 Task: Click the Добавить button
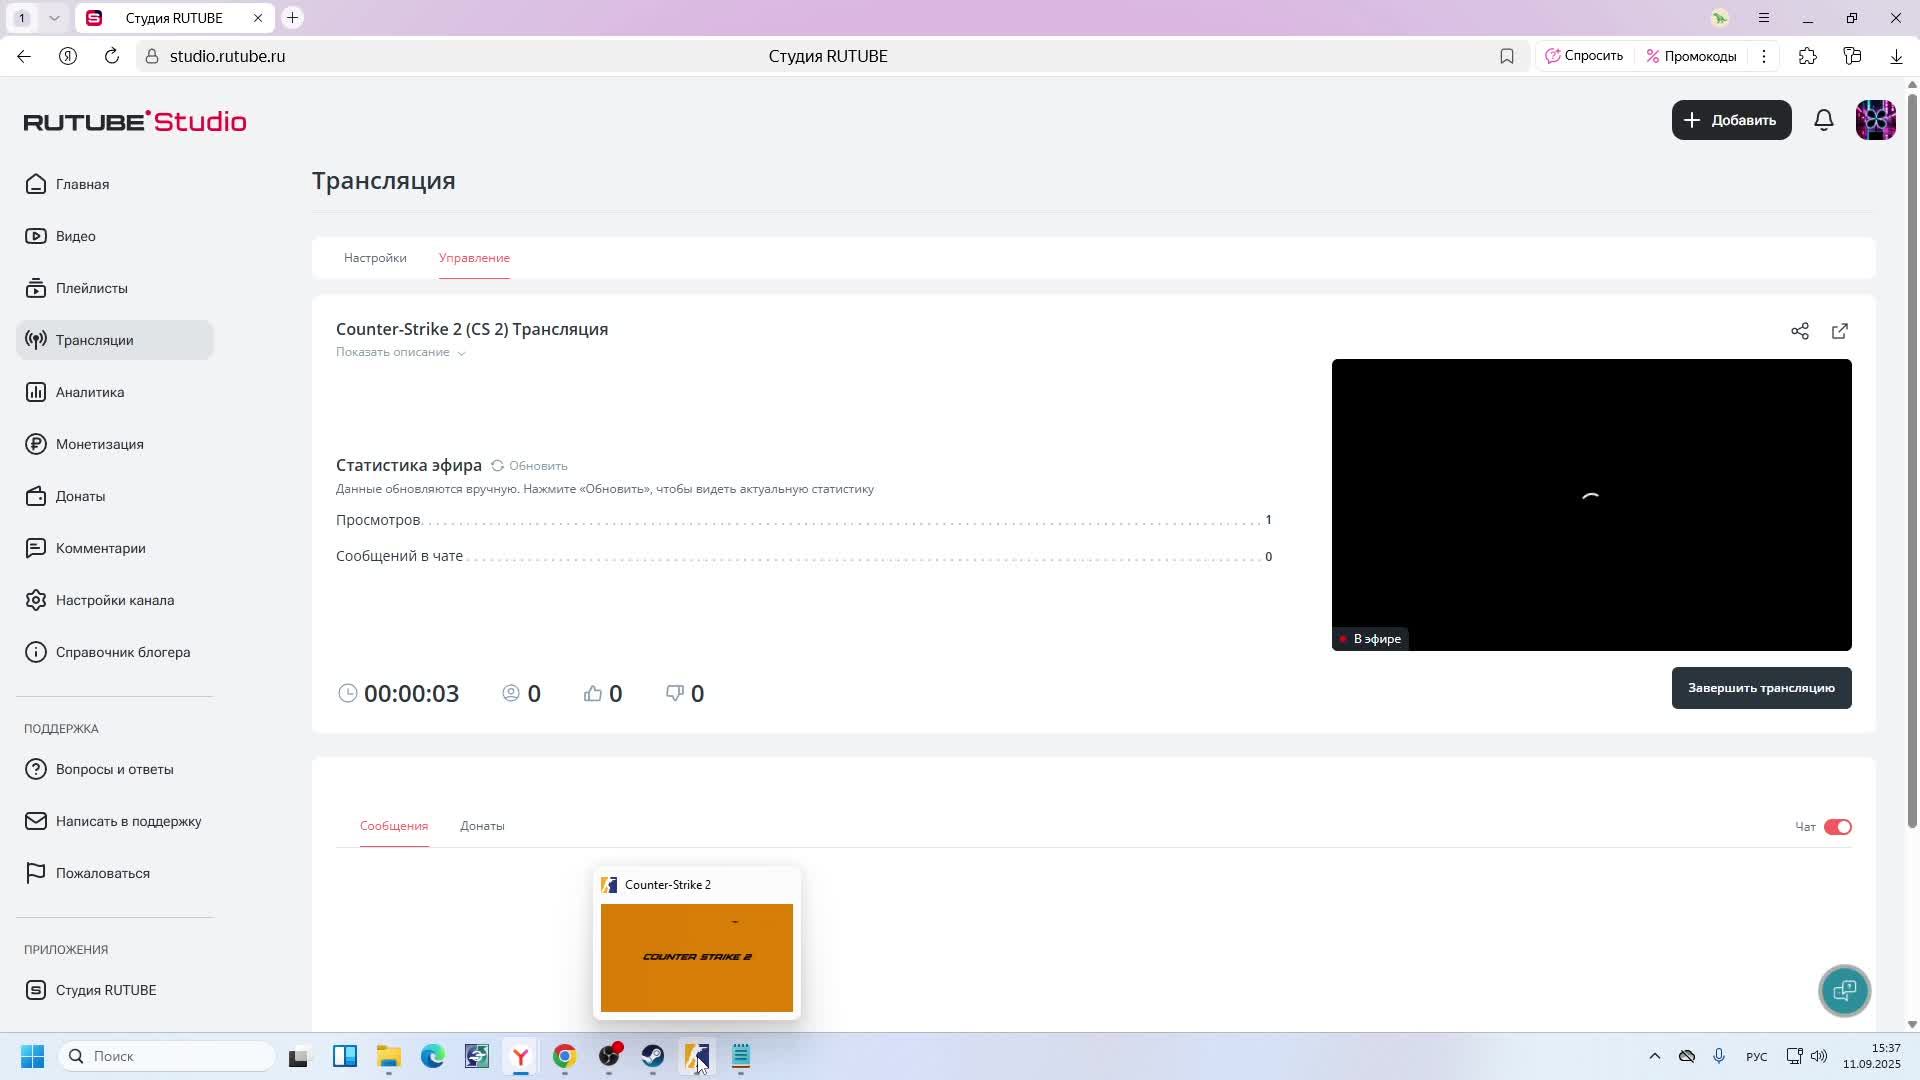point(1731,120)
